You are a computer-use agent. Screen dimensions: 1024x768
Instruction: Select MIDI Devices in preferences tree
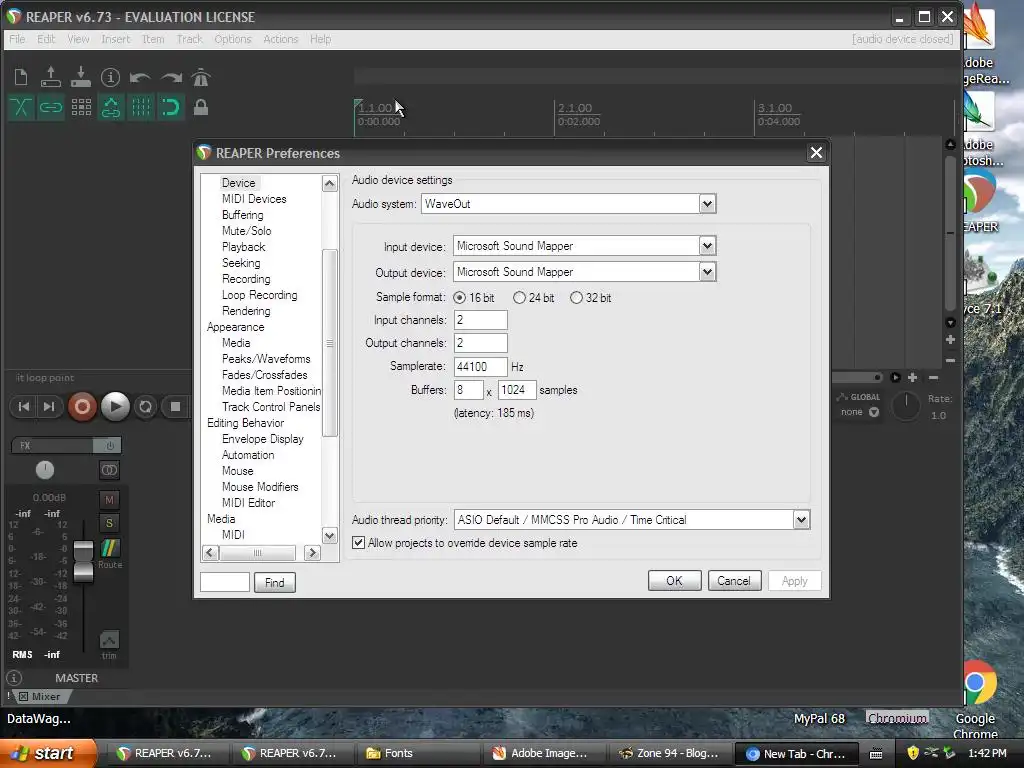pyautogui.click(x=254, y=199)
